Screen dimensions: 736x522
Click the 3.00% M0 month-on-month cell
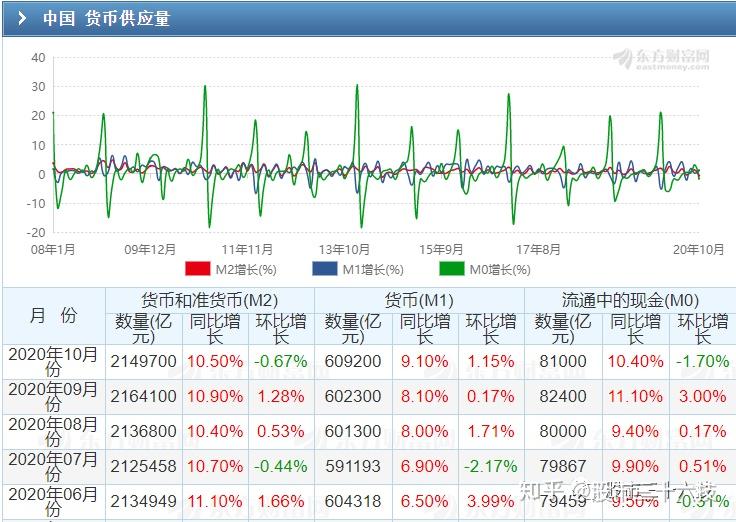[x=703, y=396]
